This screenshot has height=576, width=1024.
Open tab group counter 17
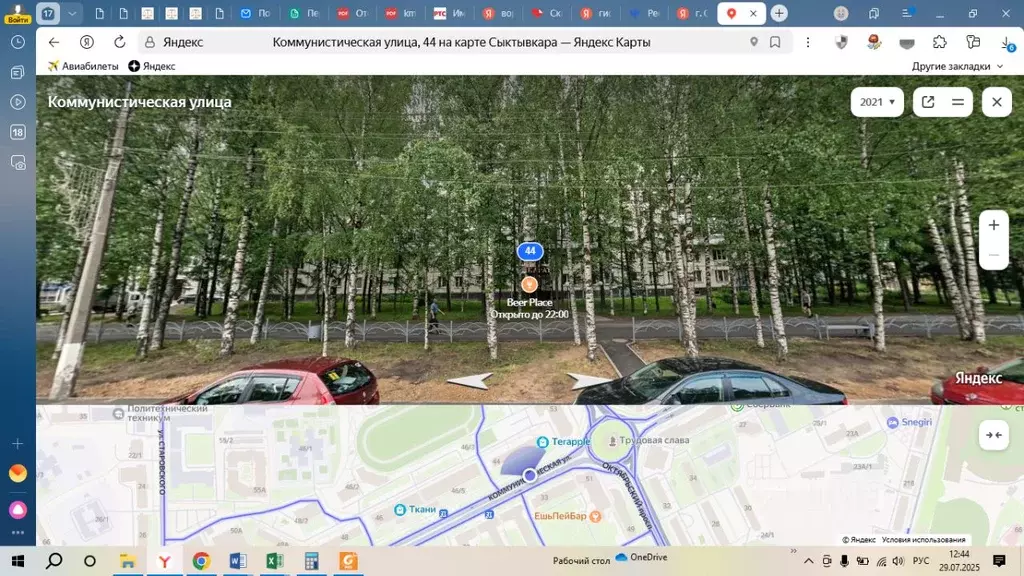pyautogui.click(x=48, y=13)
